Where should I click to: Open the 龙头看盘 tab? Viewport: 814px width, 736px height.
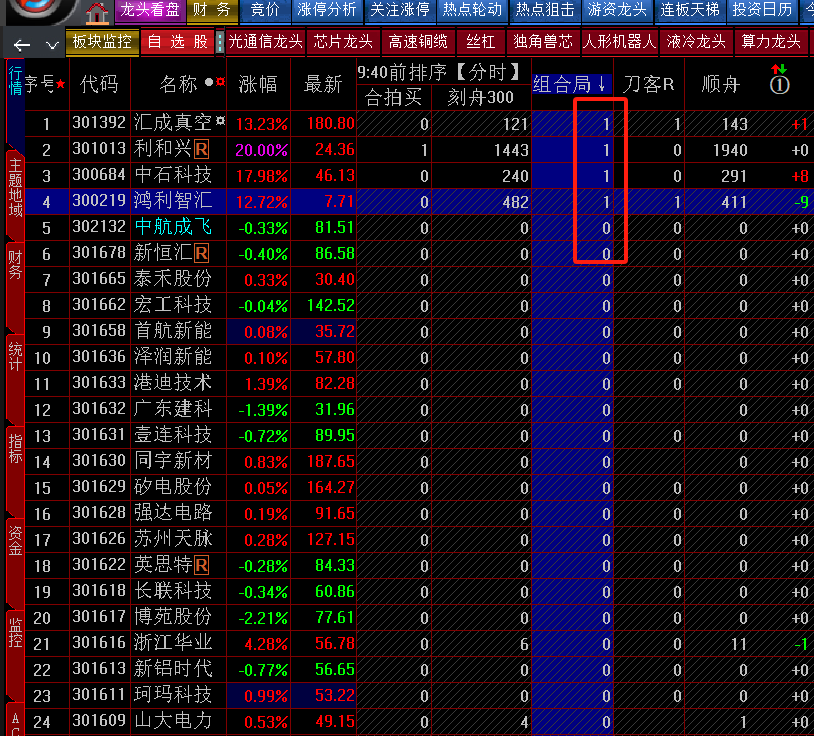tap(149, 11)
